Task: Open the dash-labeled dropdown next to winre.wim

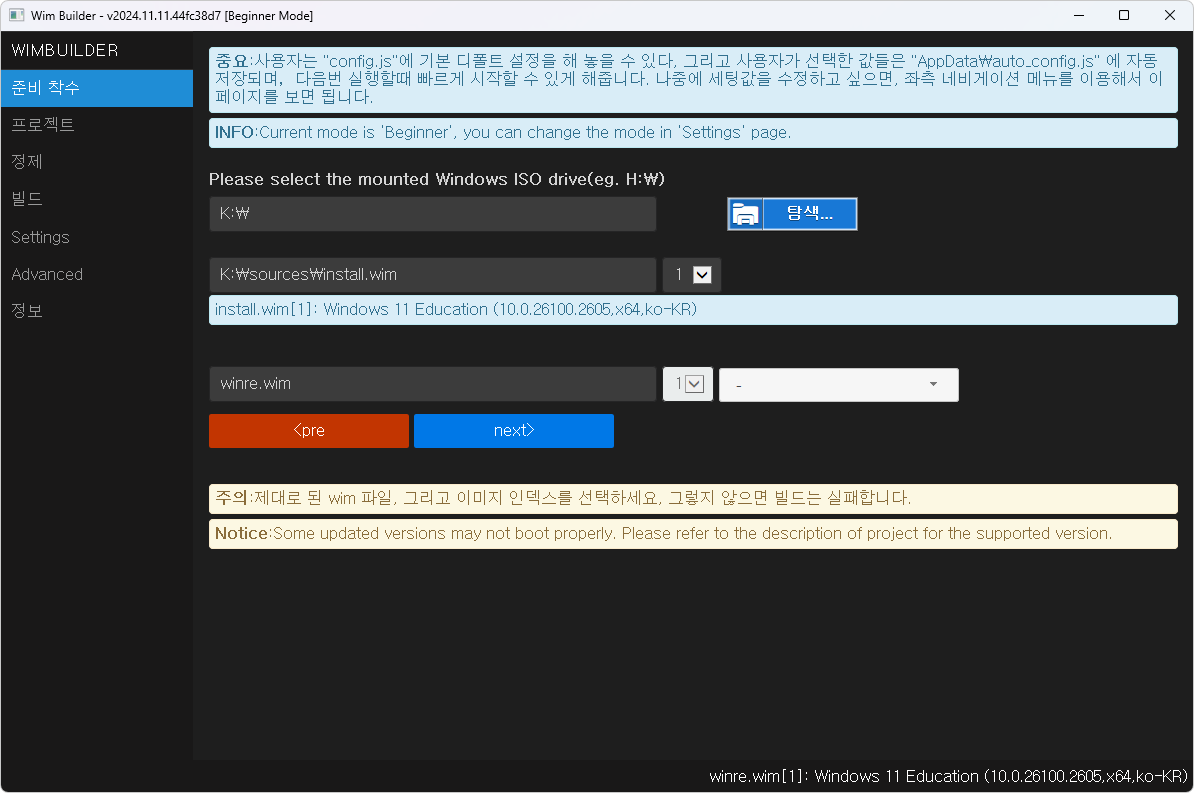Action: (x=838, y=385)
